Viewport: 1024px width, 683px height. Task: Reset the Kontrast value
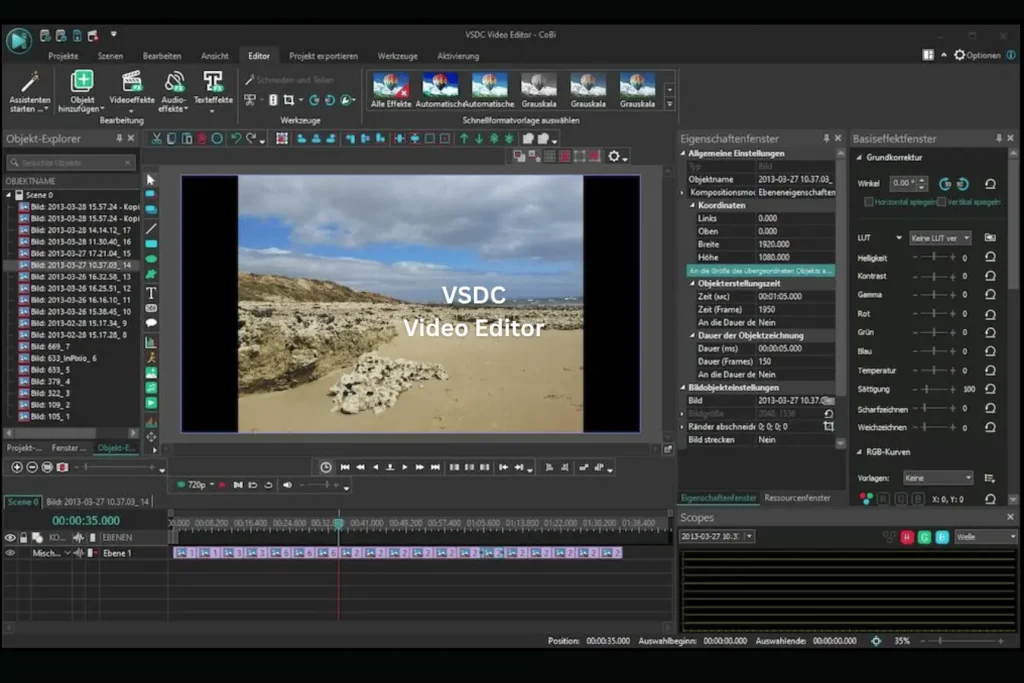[990, 276]
